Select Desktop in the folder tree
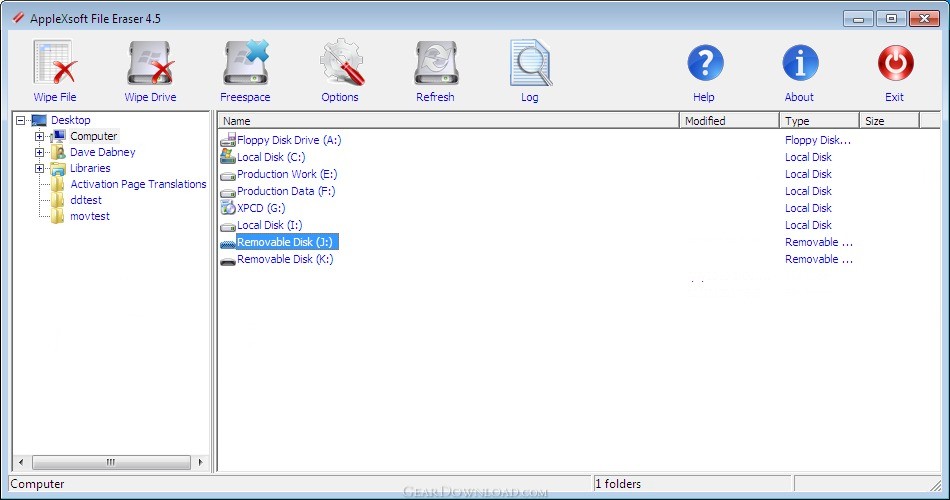The width and height of the screenshot is (950, 500). [x=71, y=120]
